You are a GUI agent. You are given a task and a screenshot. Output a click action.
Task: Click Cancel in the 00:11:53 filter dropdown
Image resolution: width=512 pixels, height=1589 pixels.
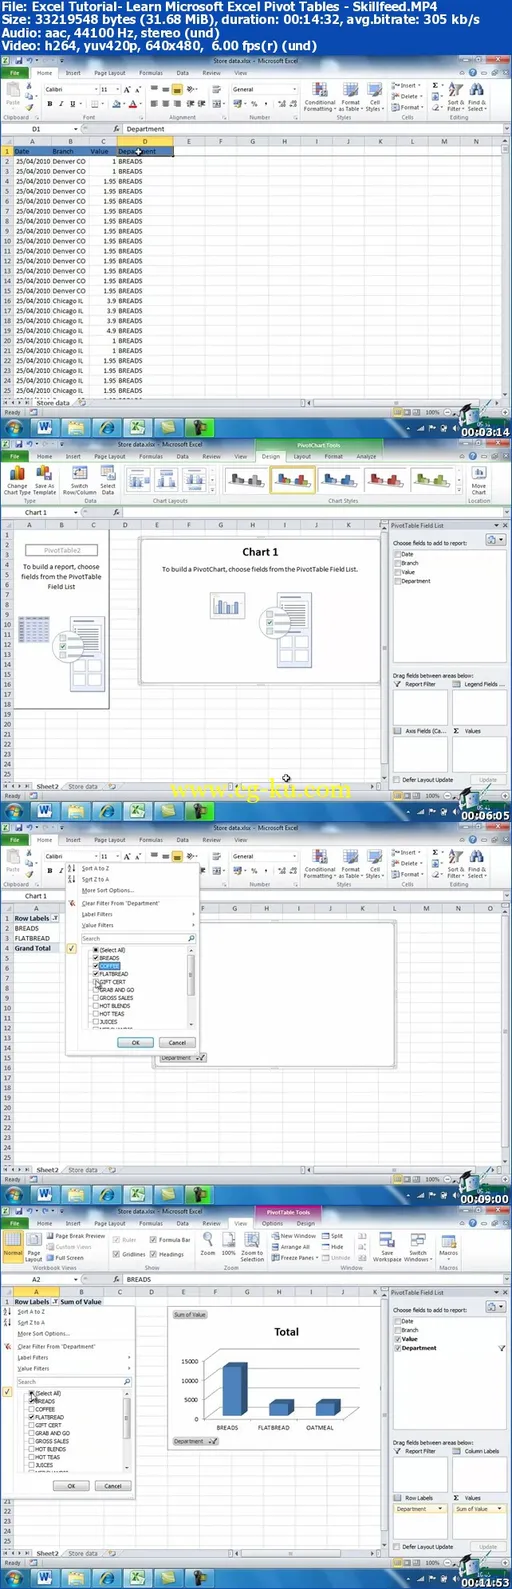tap(113, 1486)
